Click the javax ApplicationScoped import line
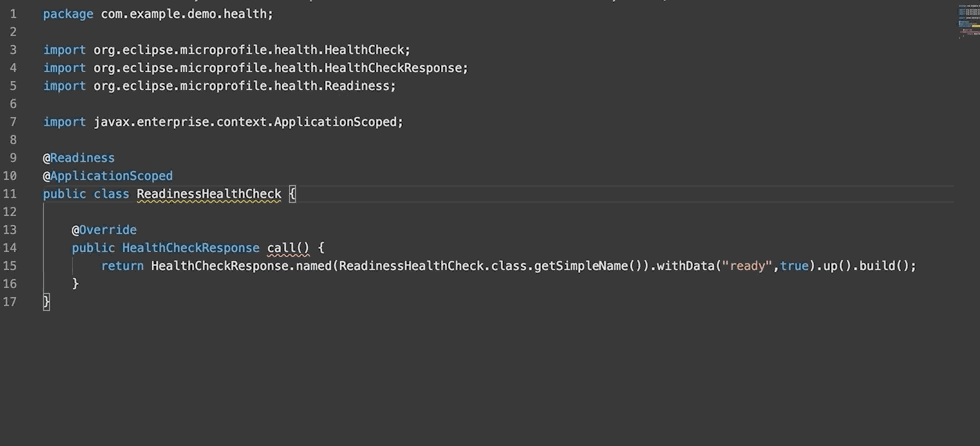980x446 pixels. 223,122
